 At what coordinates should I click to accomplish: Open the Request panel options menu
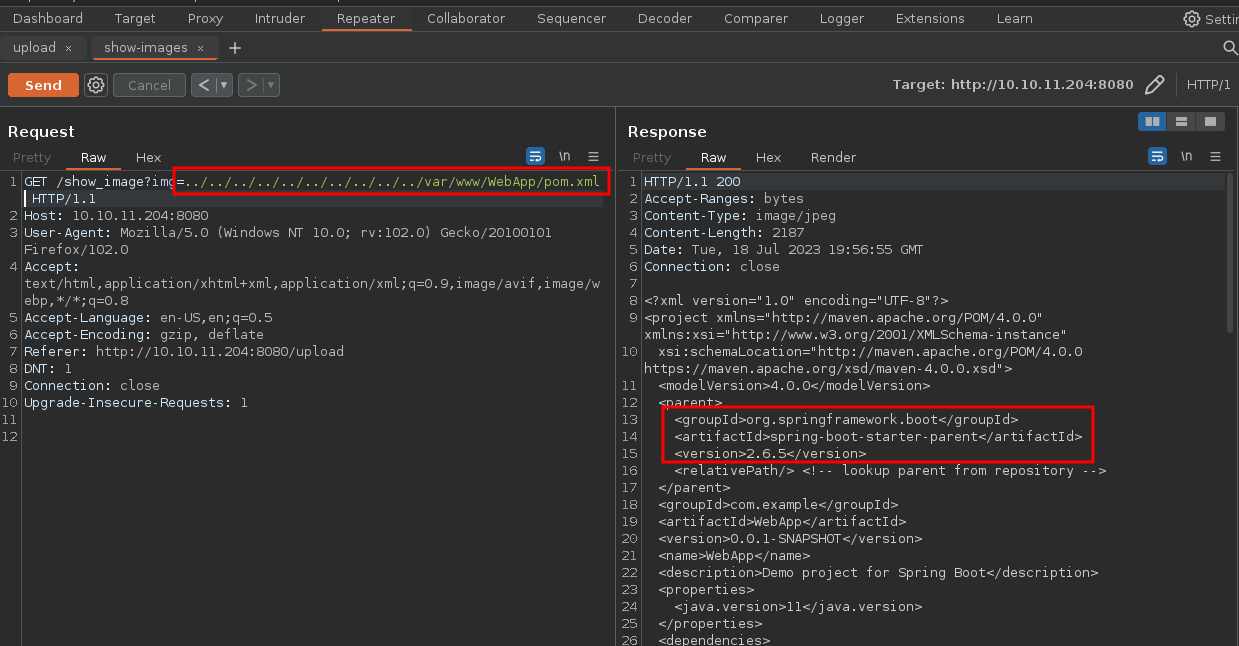point(594,156)
